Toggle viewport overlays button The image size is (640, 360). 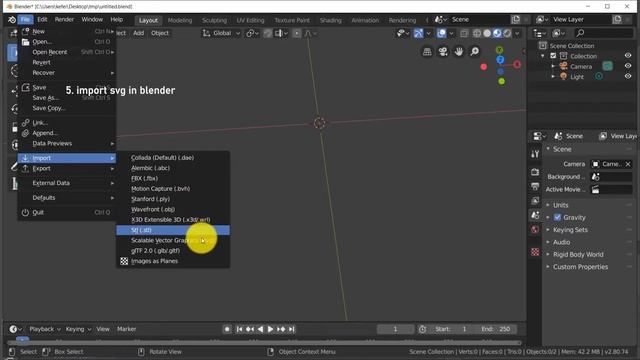(441, 33)
